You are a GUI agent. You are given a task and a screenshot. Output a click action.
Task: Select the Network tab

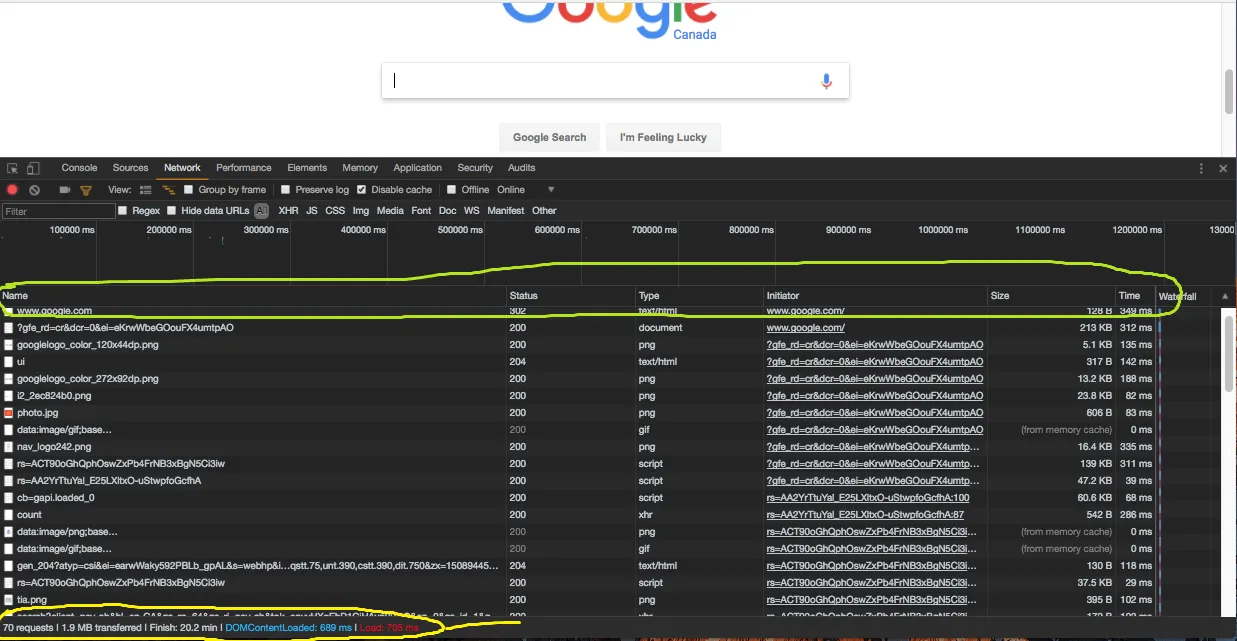(182, 168)
